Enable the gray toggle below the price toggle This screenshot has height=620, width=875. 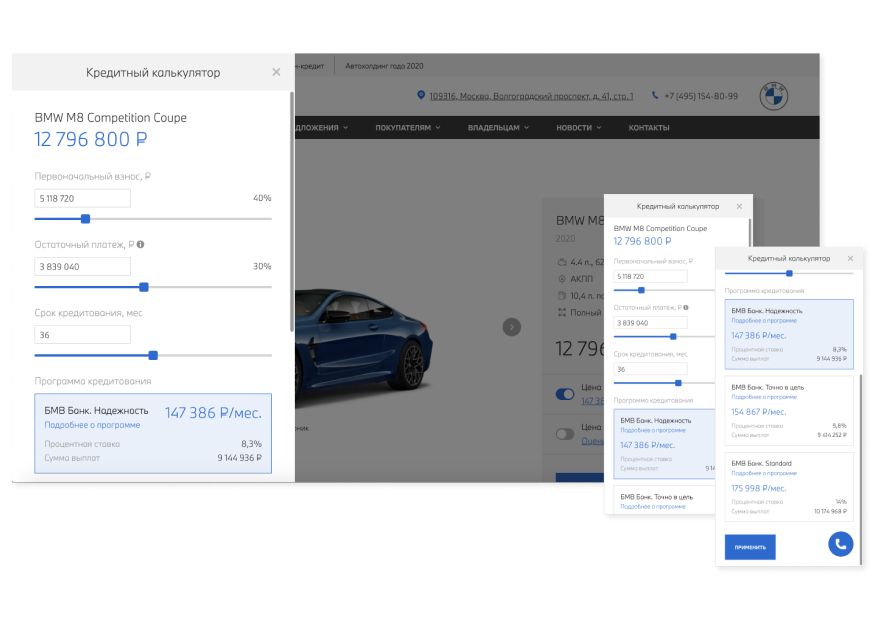click(565, 434)
